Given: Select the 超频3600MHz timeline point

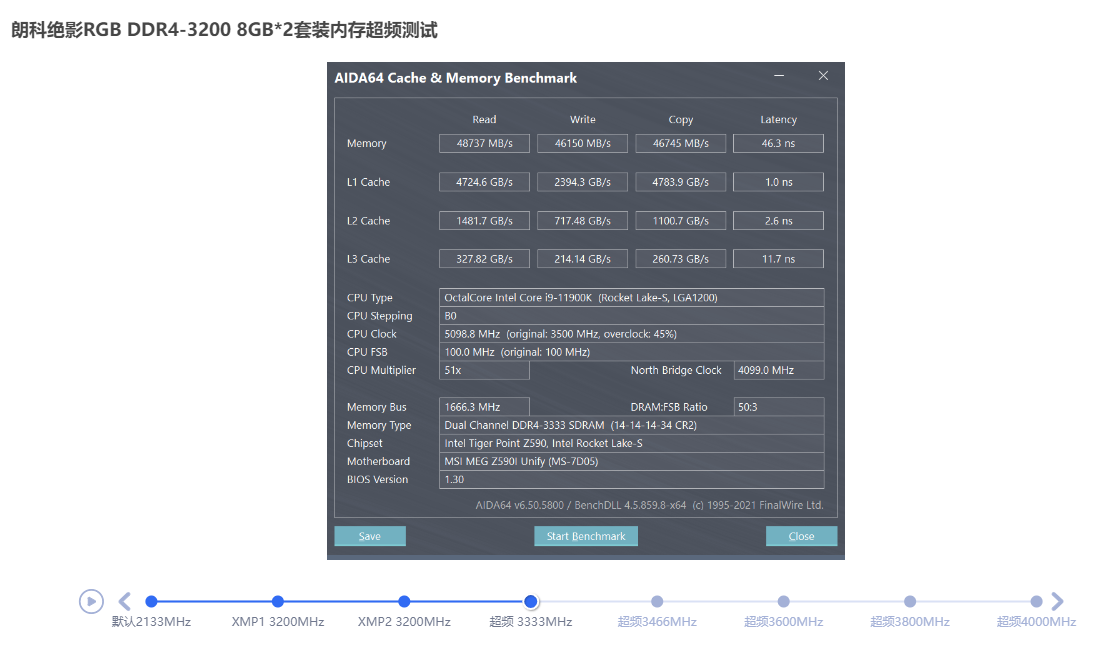Looking at the screenshot, I should pos(784,601).
